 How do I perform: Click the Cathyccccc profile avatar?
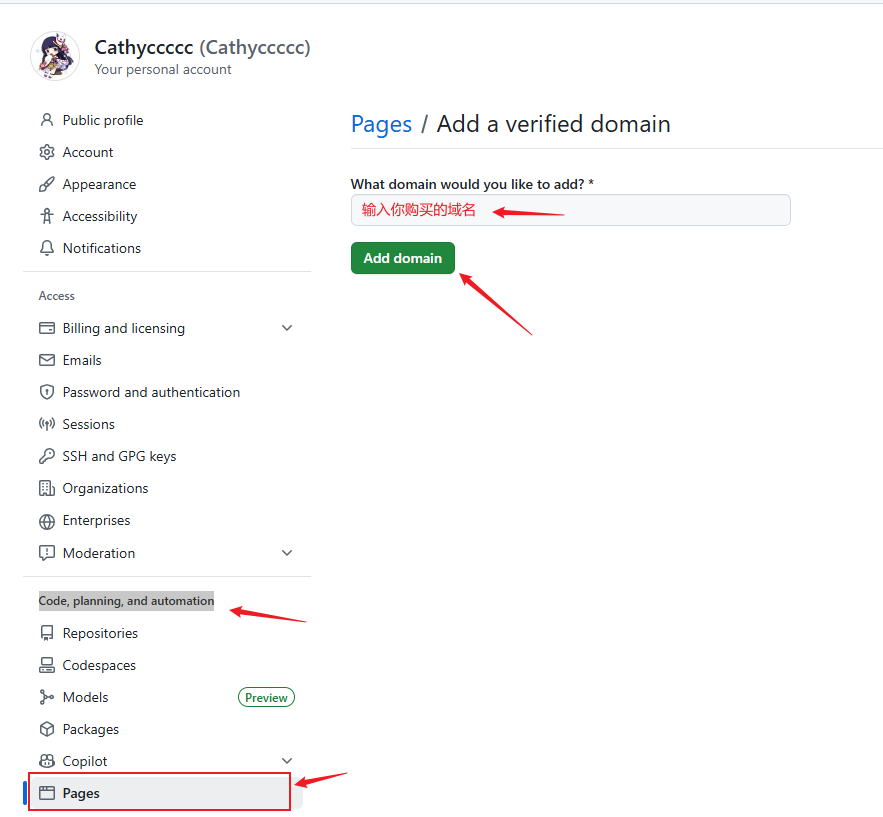(x=55, y=56)
